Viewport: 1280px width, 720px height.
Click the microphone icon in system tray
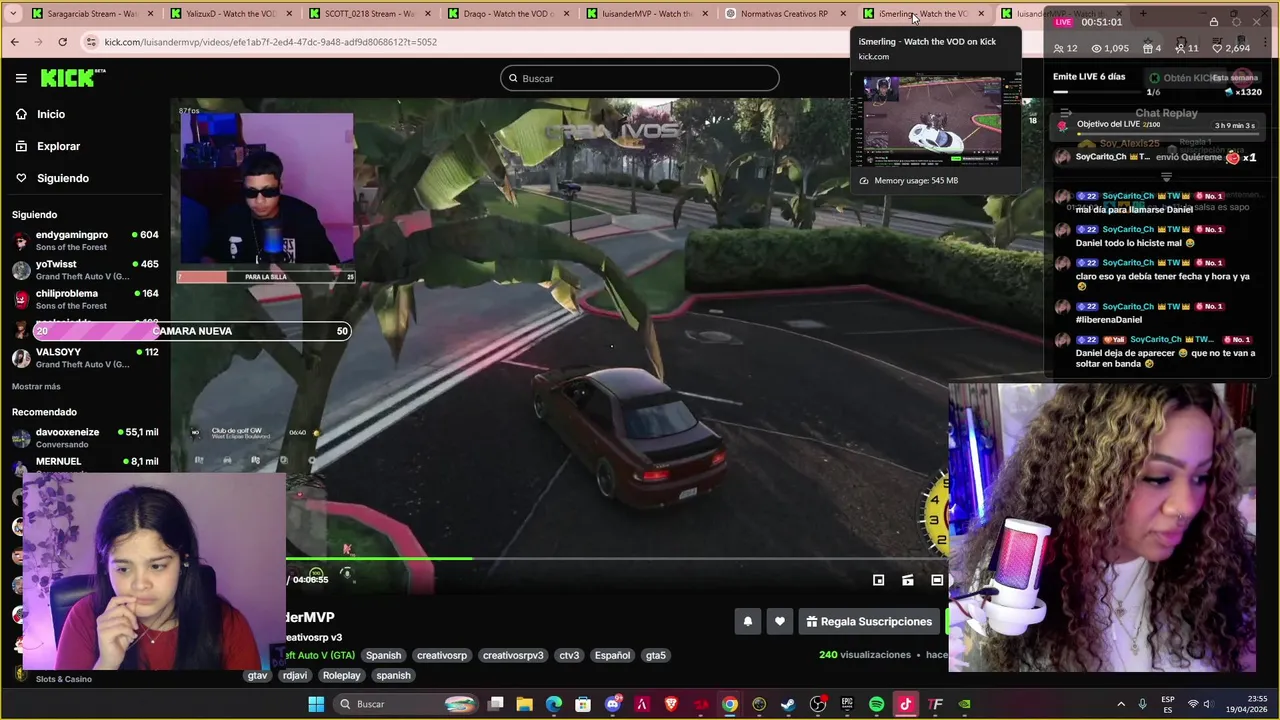click(1142, 704)
